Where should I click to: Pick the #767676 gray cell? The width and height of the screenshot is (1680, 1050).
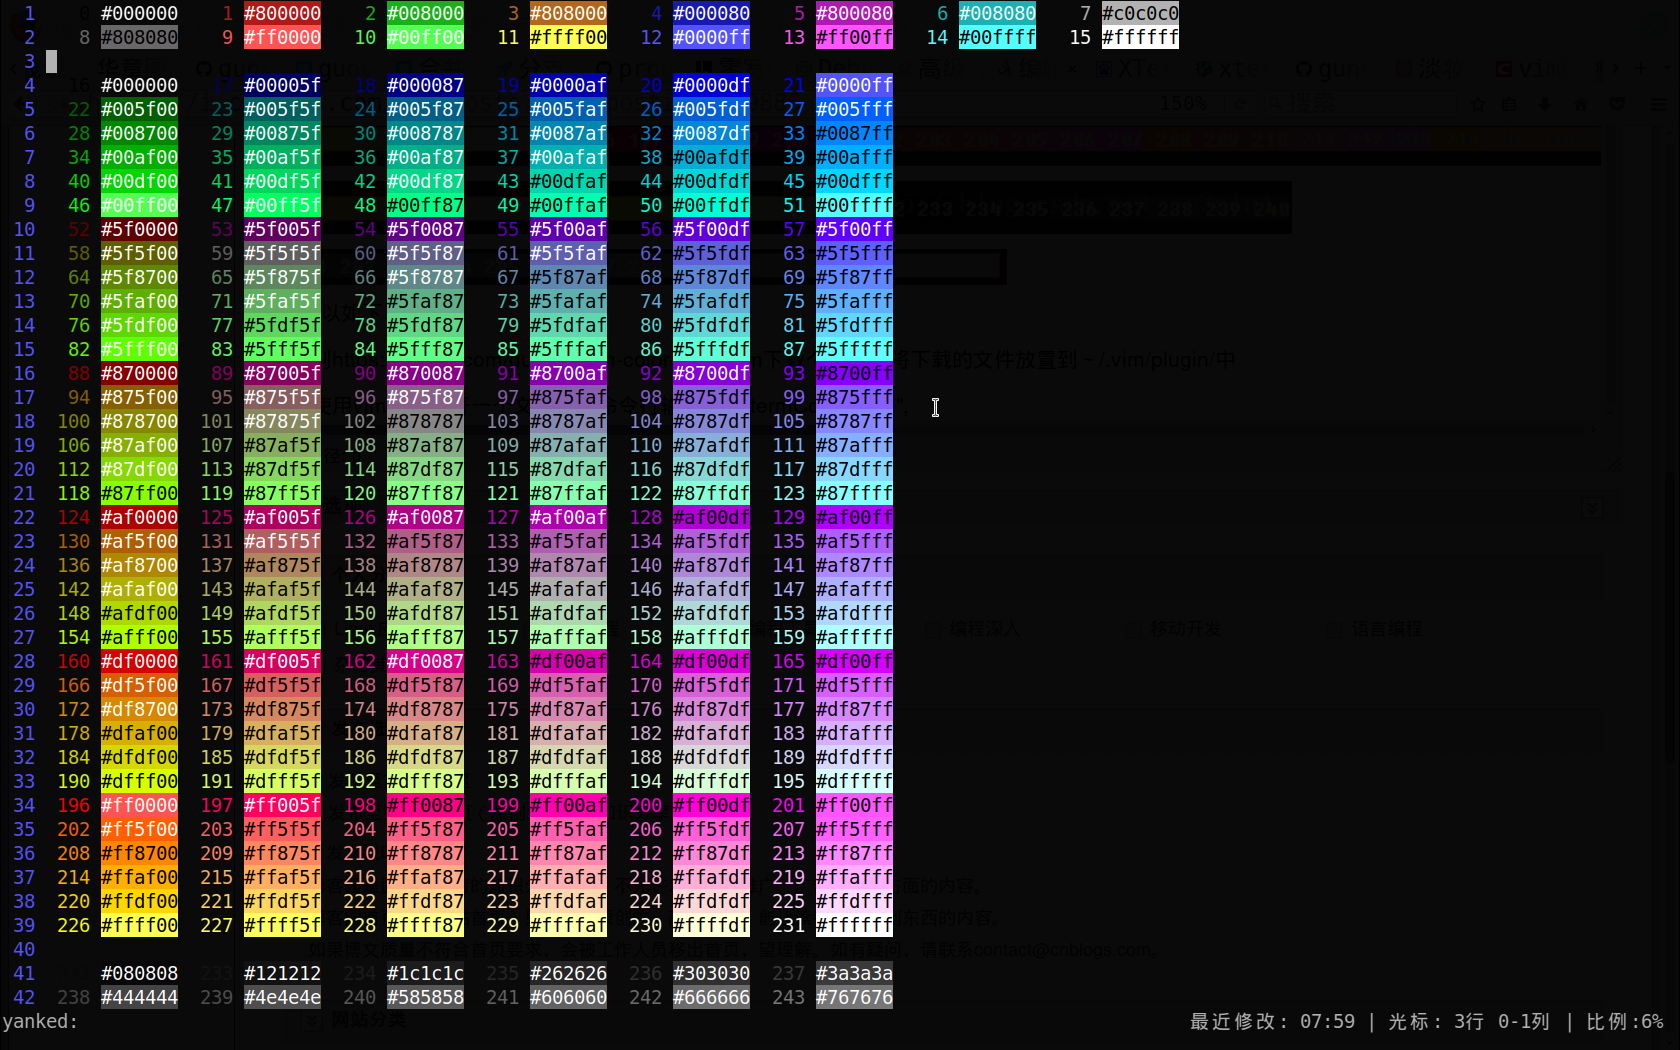click(854, 997)
